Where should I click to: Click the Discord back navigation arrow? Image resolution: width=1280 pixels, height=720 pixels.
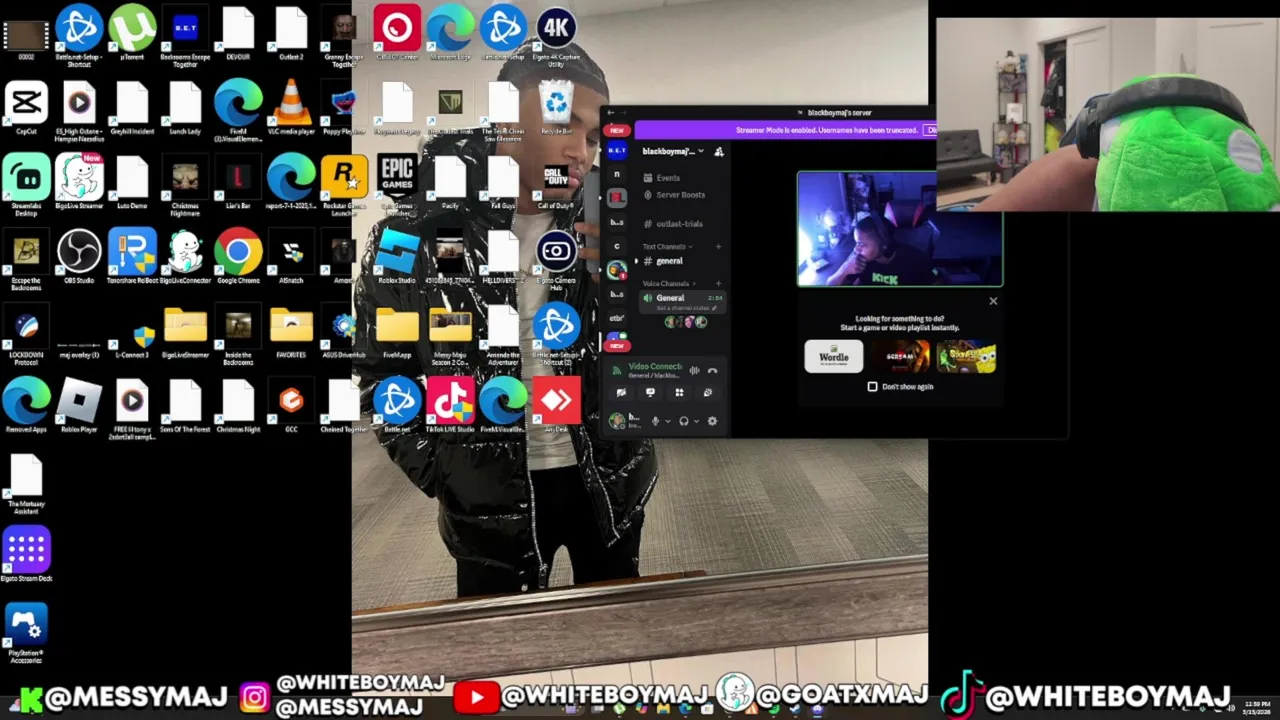pyautogui.click(x=610, y=113)
